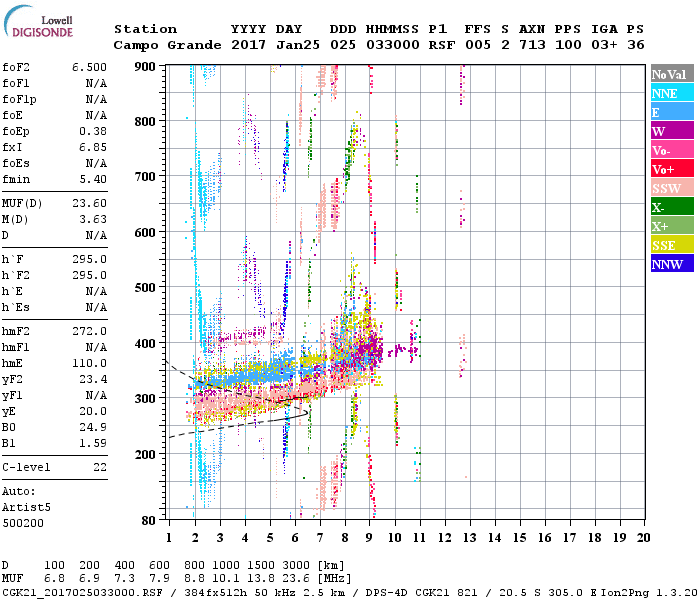Pick the purple W legend entry
This screenshot has width=700, height=600.
tap(668, 131)
